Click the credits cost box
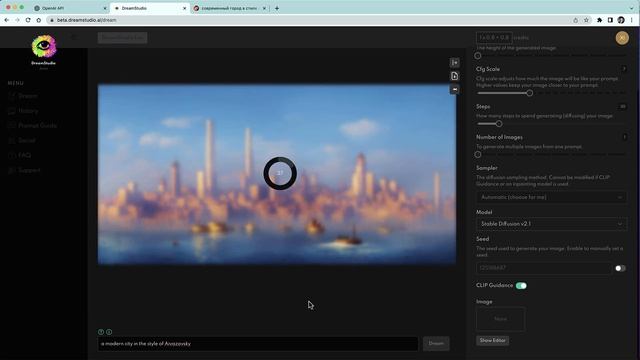The height and width of the screenshot is (360, 640). pyautogui.click(x=494, y=38)
